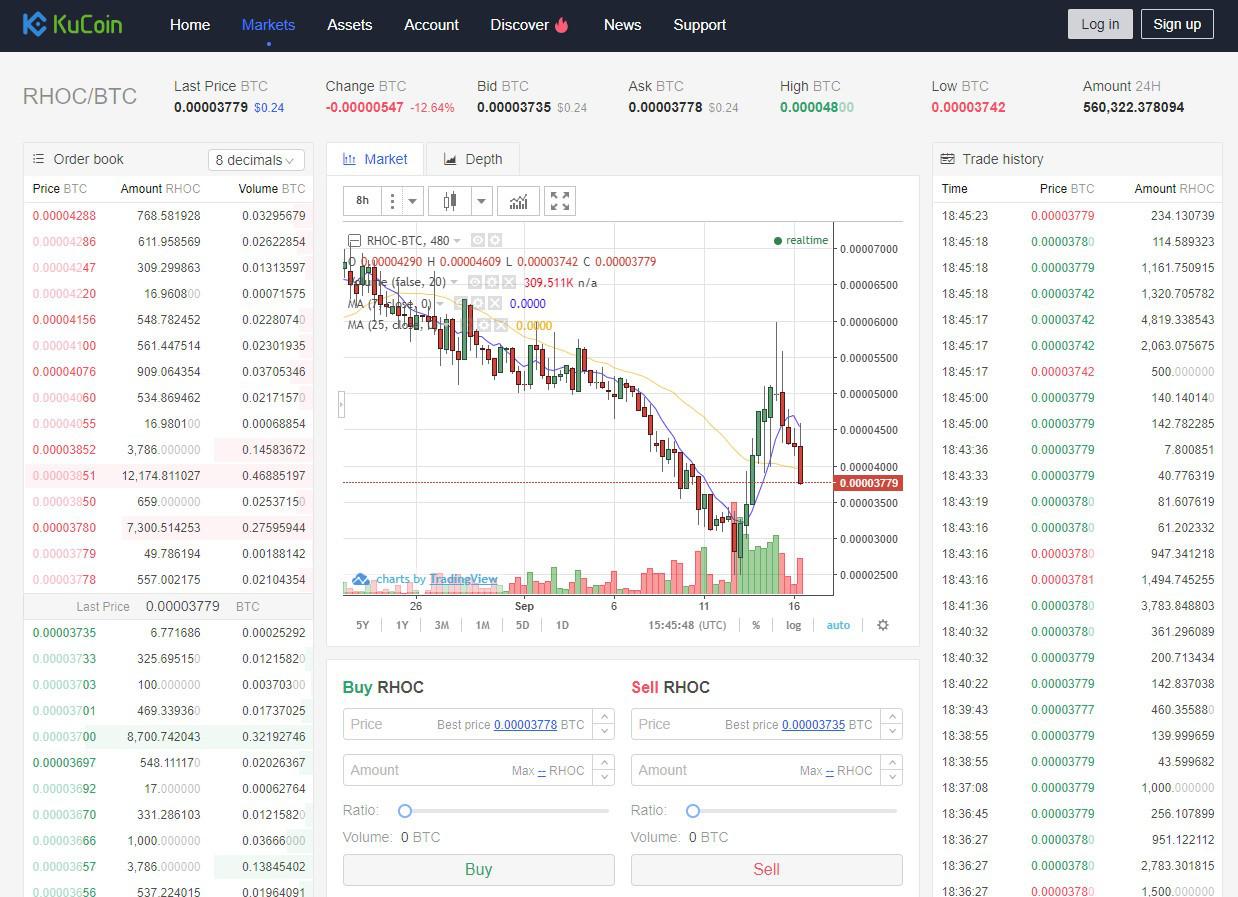Click the Depth tab chart icon
The width and height of the screenshot is (1238, 897).
pyautogui.click(x=450, y=159)
